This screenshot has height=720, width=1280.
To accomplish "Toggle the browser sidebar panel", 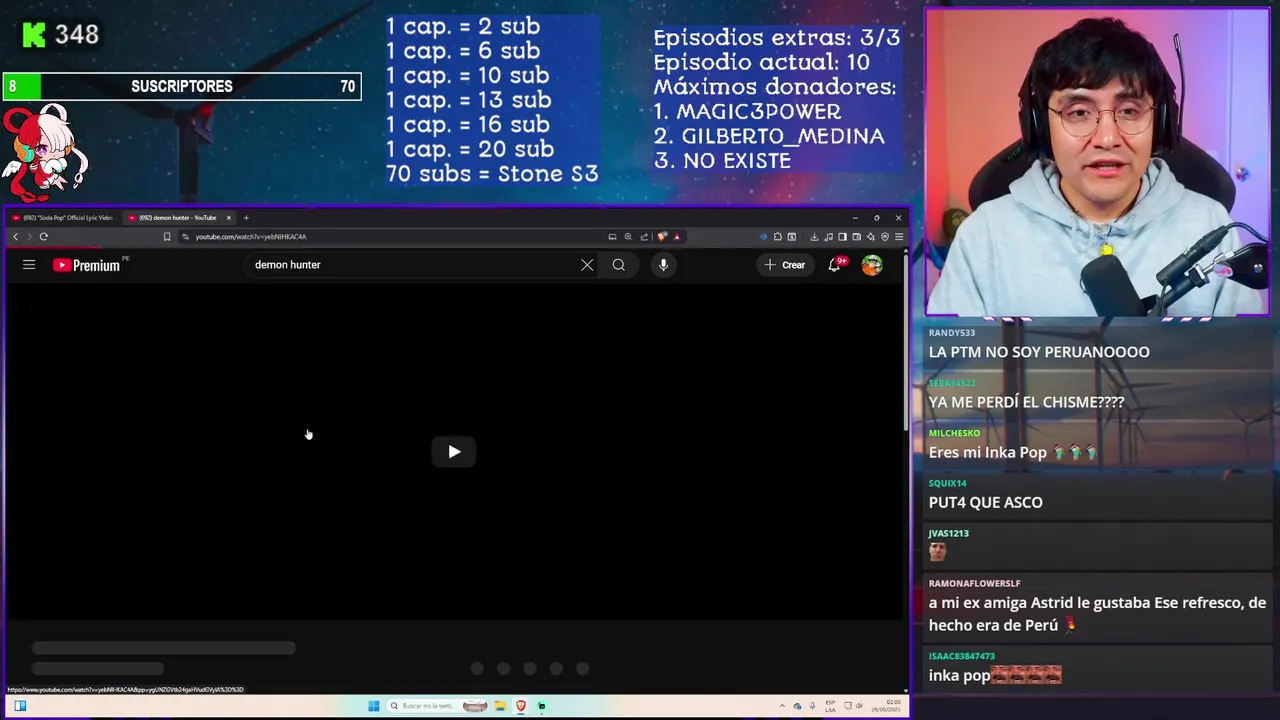I will (x=842, y=237).
